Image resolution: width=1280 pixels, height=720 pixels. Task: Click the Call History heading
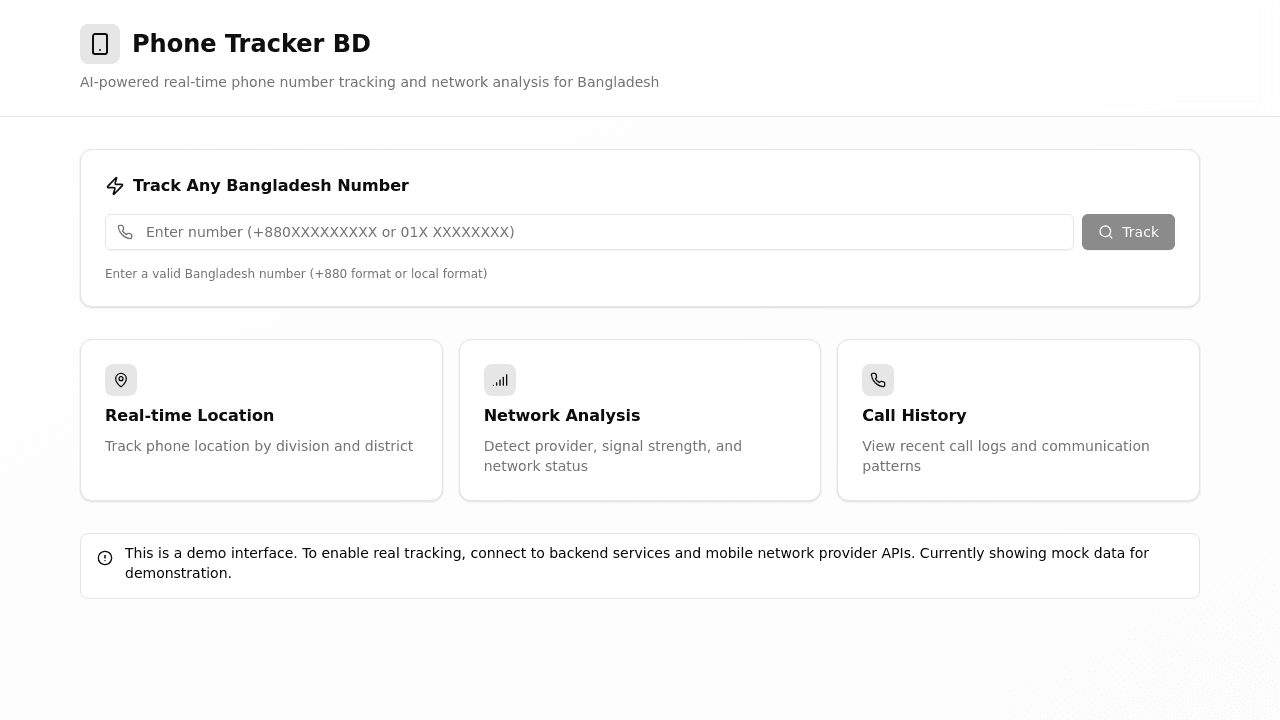point(914,415)
